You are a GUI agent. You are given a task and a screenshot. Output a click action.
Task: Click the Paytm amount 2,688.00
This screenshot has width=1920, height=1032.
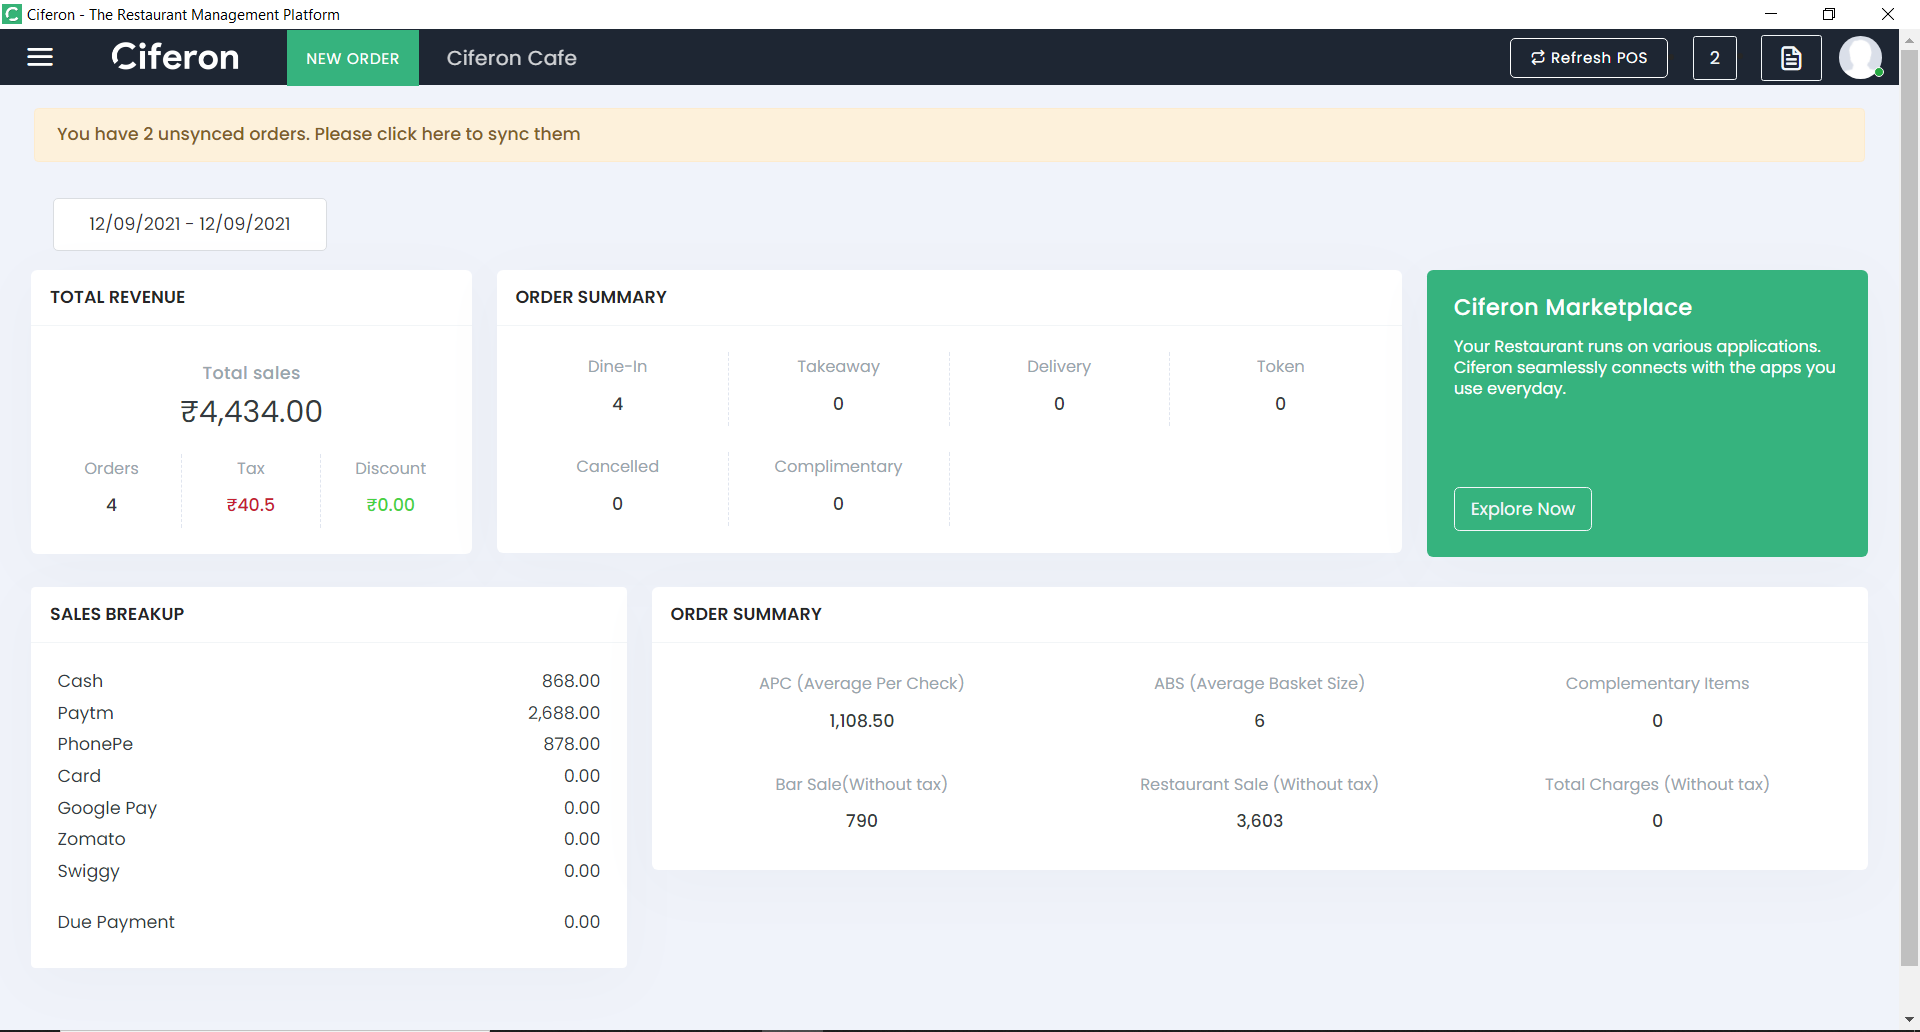tap(564, 713)
